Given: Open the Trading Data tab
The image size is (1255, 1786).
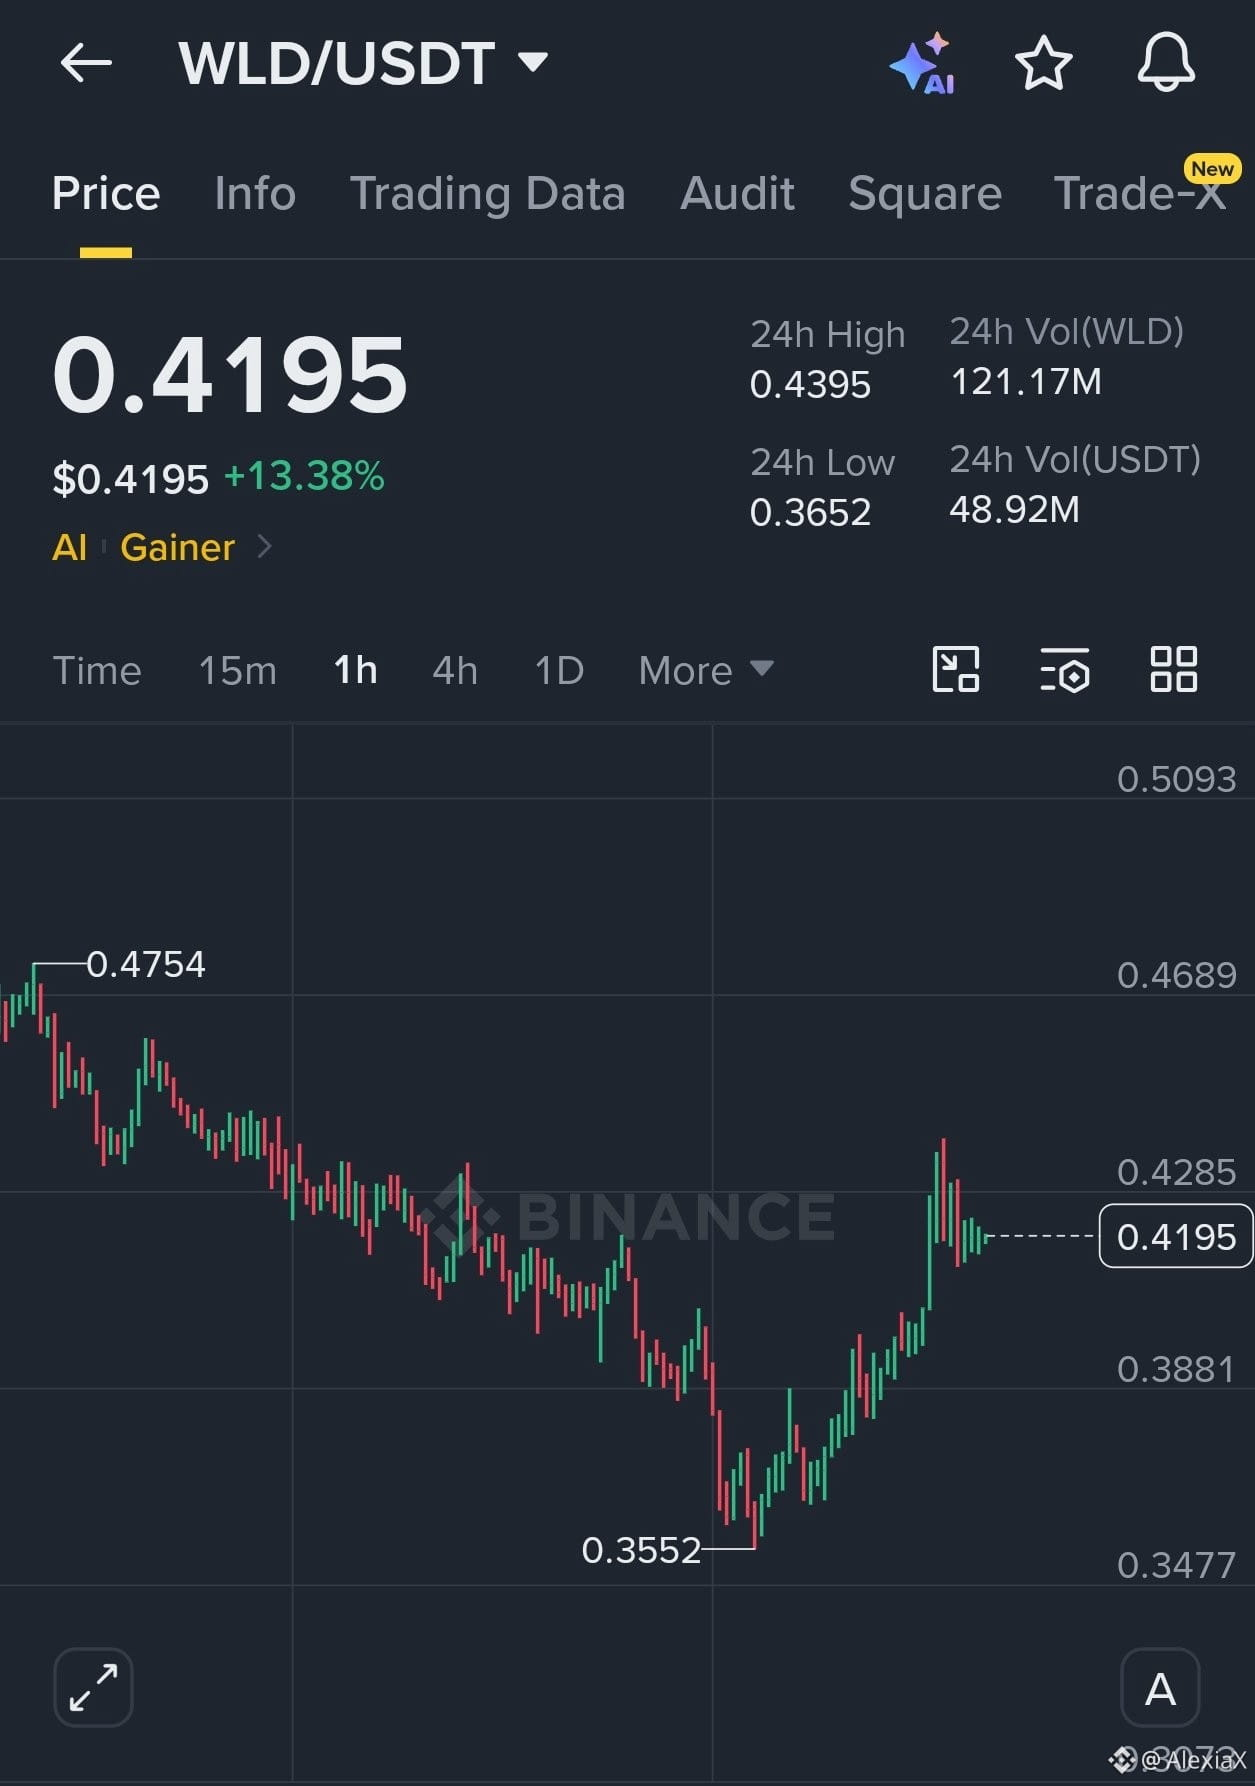Looking at the screenshot, I should point(487,193).
